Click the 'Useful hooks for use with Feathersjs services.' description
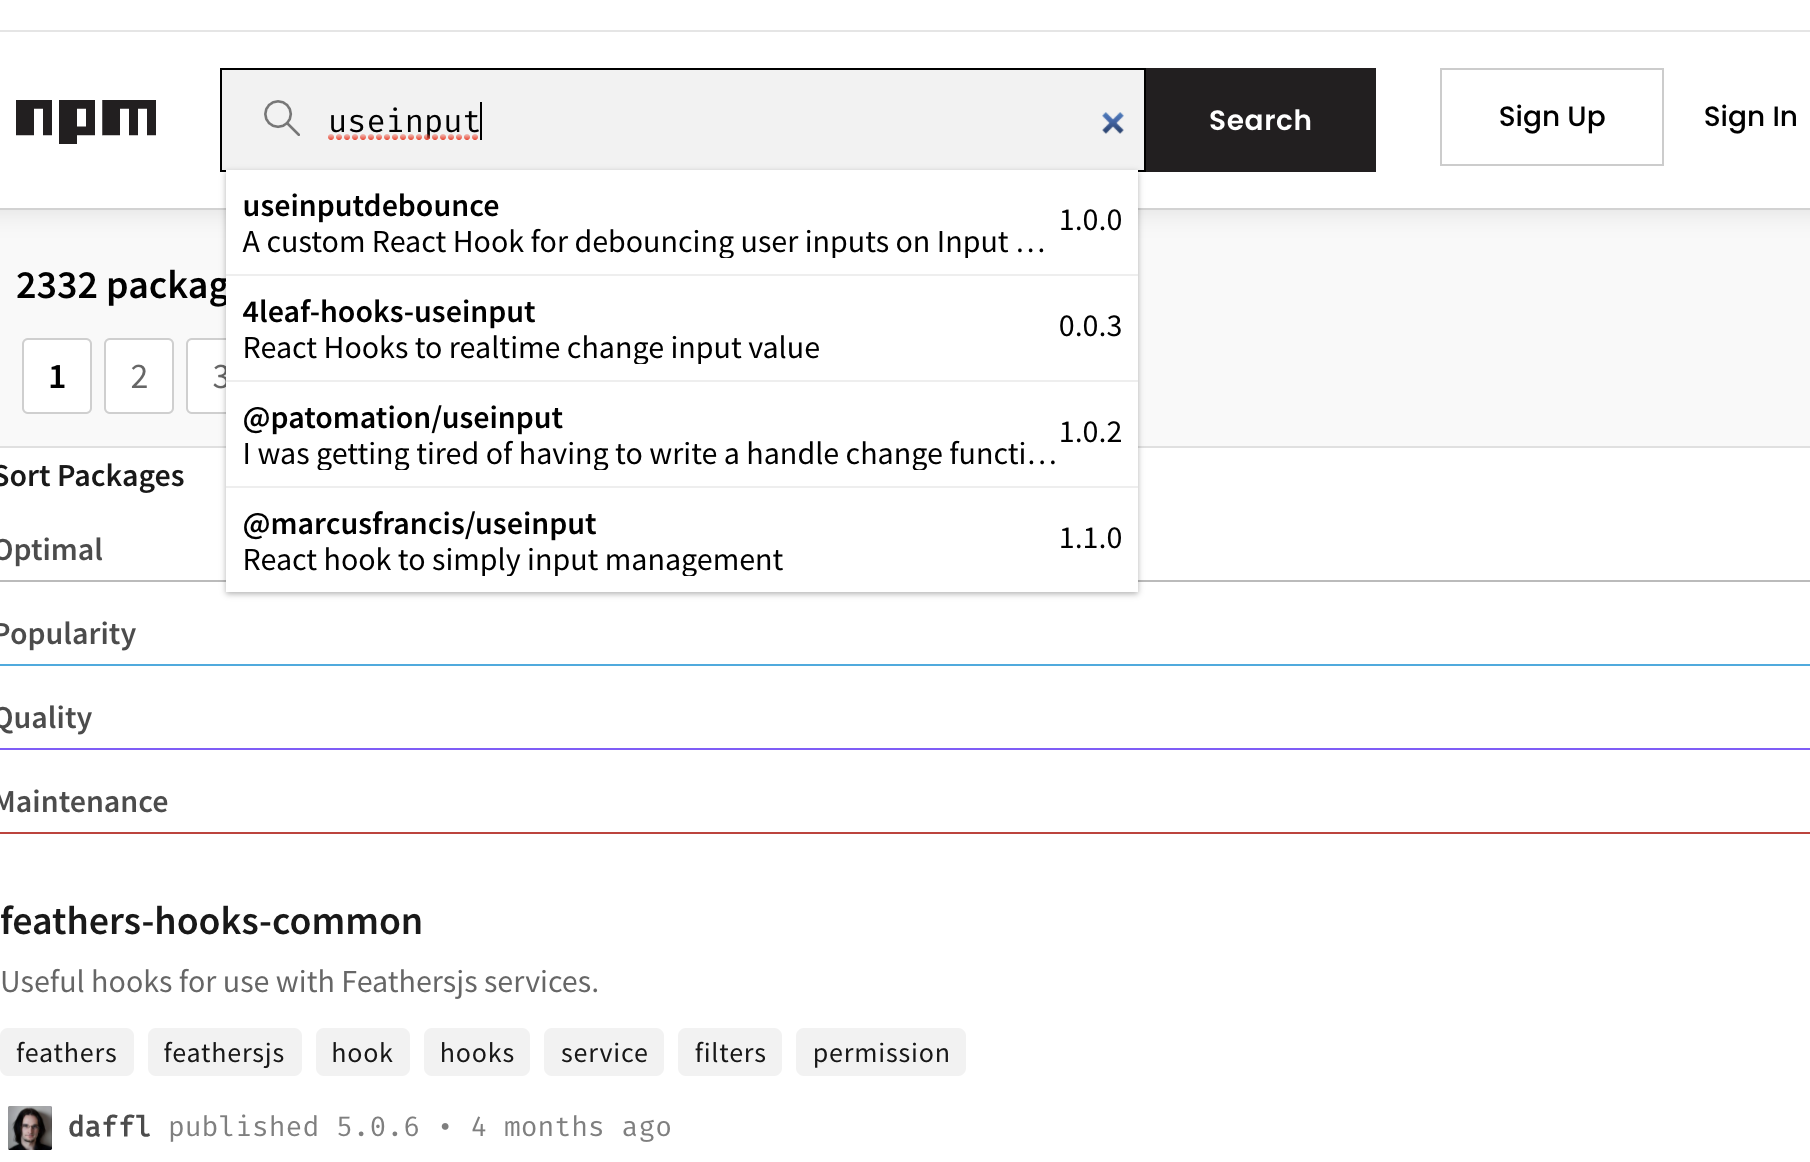This screenshot has width=1810, height=1162. (x=299, y=981)
